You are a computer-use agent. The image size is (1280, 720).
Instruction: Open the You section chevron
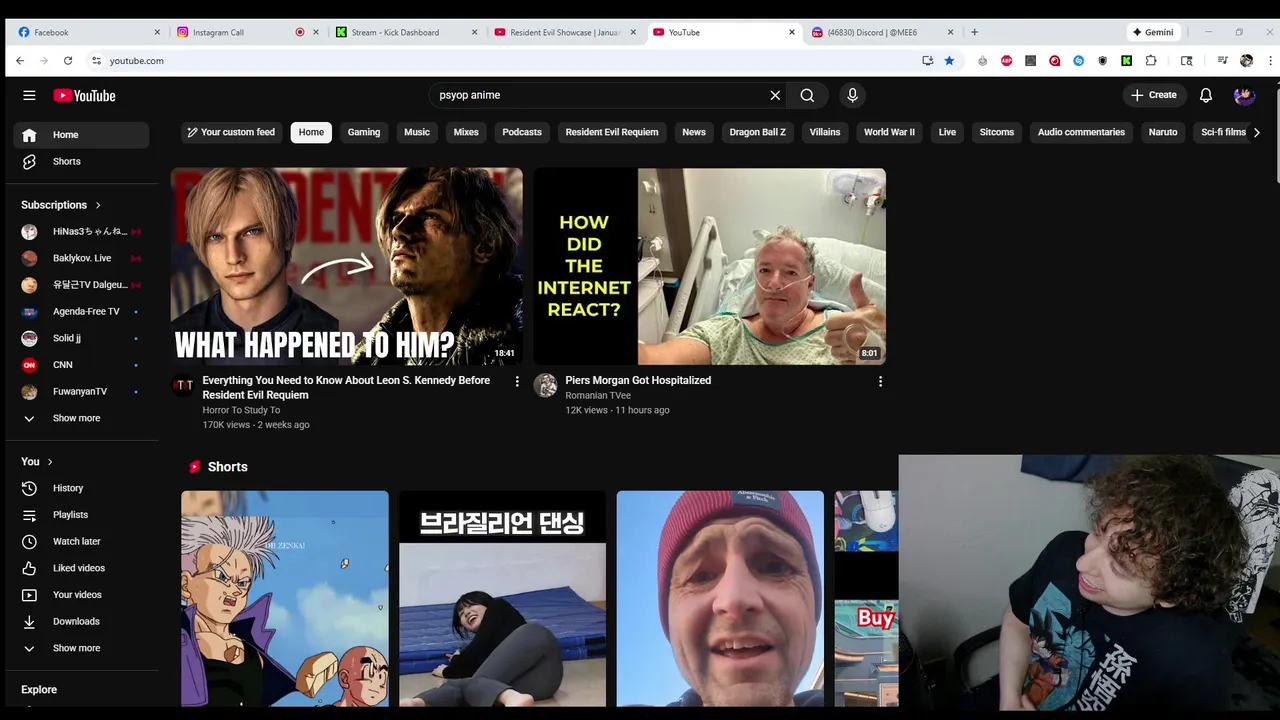(x=50, y=462)
